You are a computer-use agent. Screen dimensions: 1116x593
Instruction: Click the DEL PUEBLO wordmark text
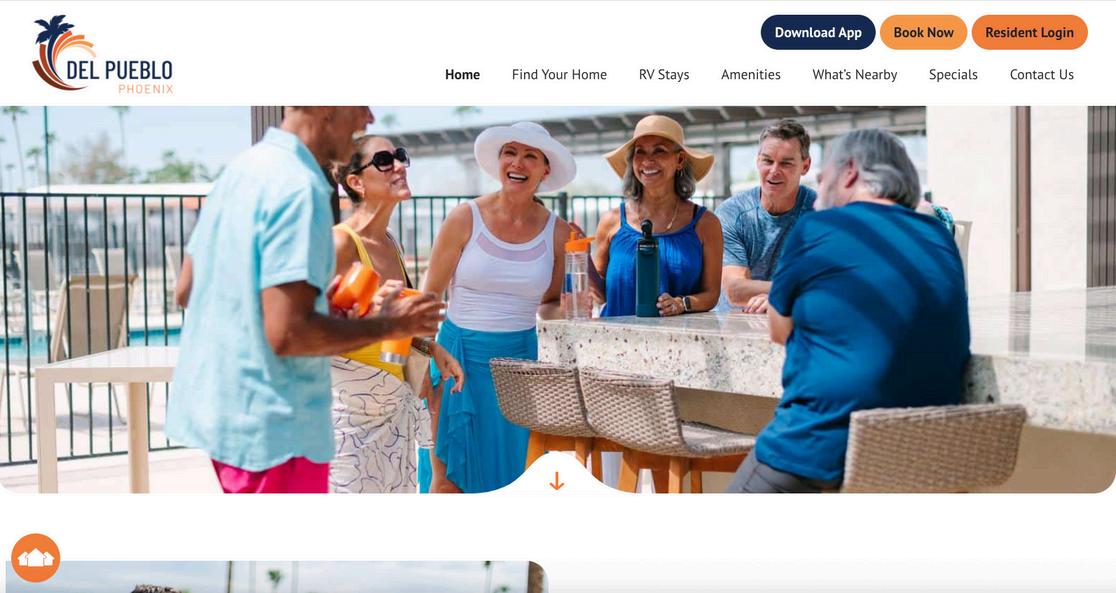[120, 70]
